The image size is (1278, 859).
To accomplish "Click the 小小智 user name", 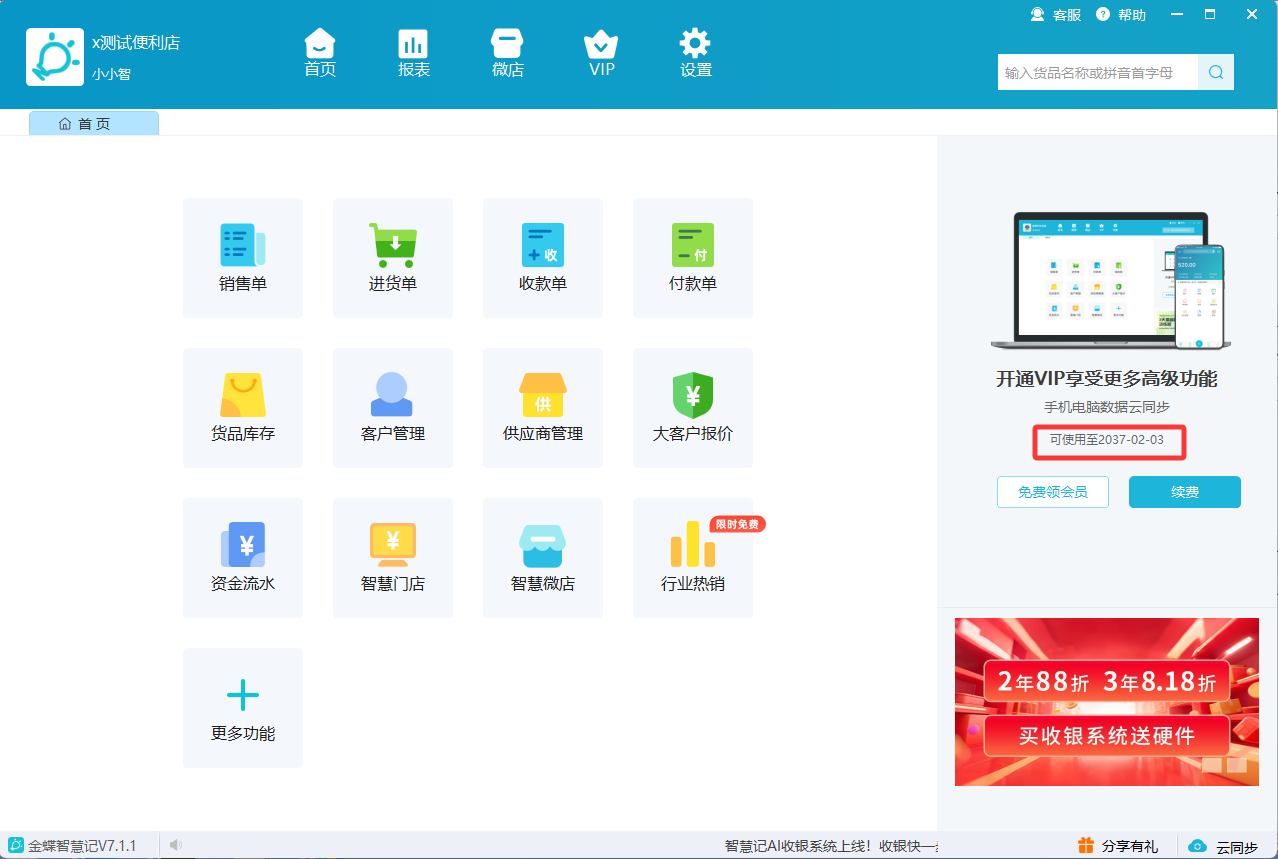I will point(112,74).
